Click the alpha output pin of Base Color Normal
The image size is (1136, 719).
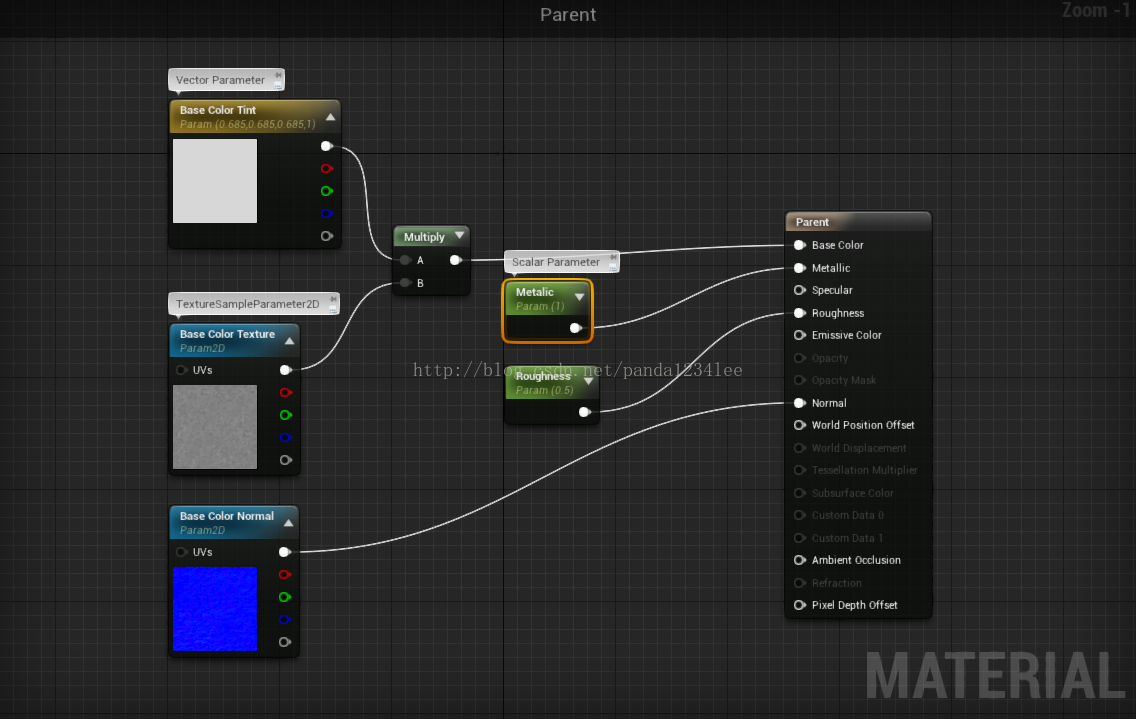(x=285, y=642)
